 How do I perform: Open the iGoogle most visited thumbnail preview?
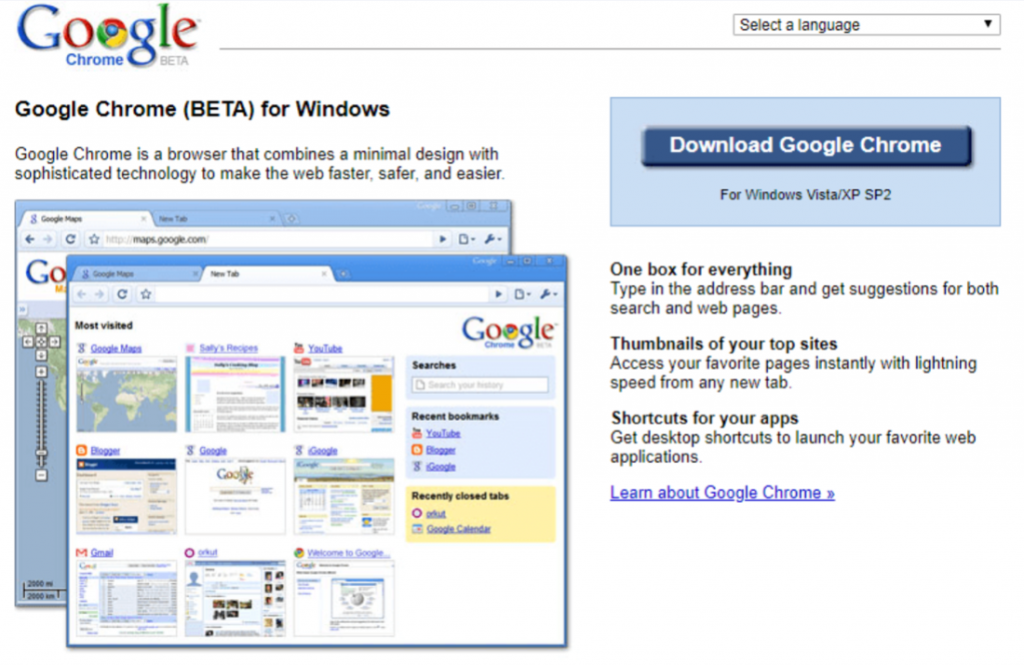pyautogui.click(x=344, y=496)
